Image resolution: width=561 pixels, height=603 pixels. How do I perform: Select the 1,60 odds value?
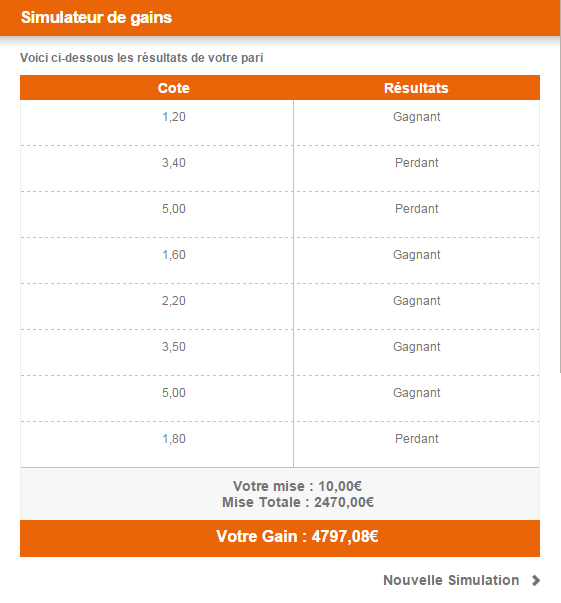click(174, 255)
